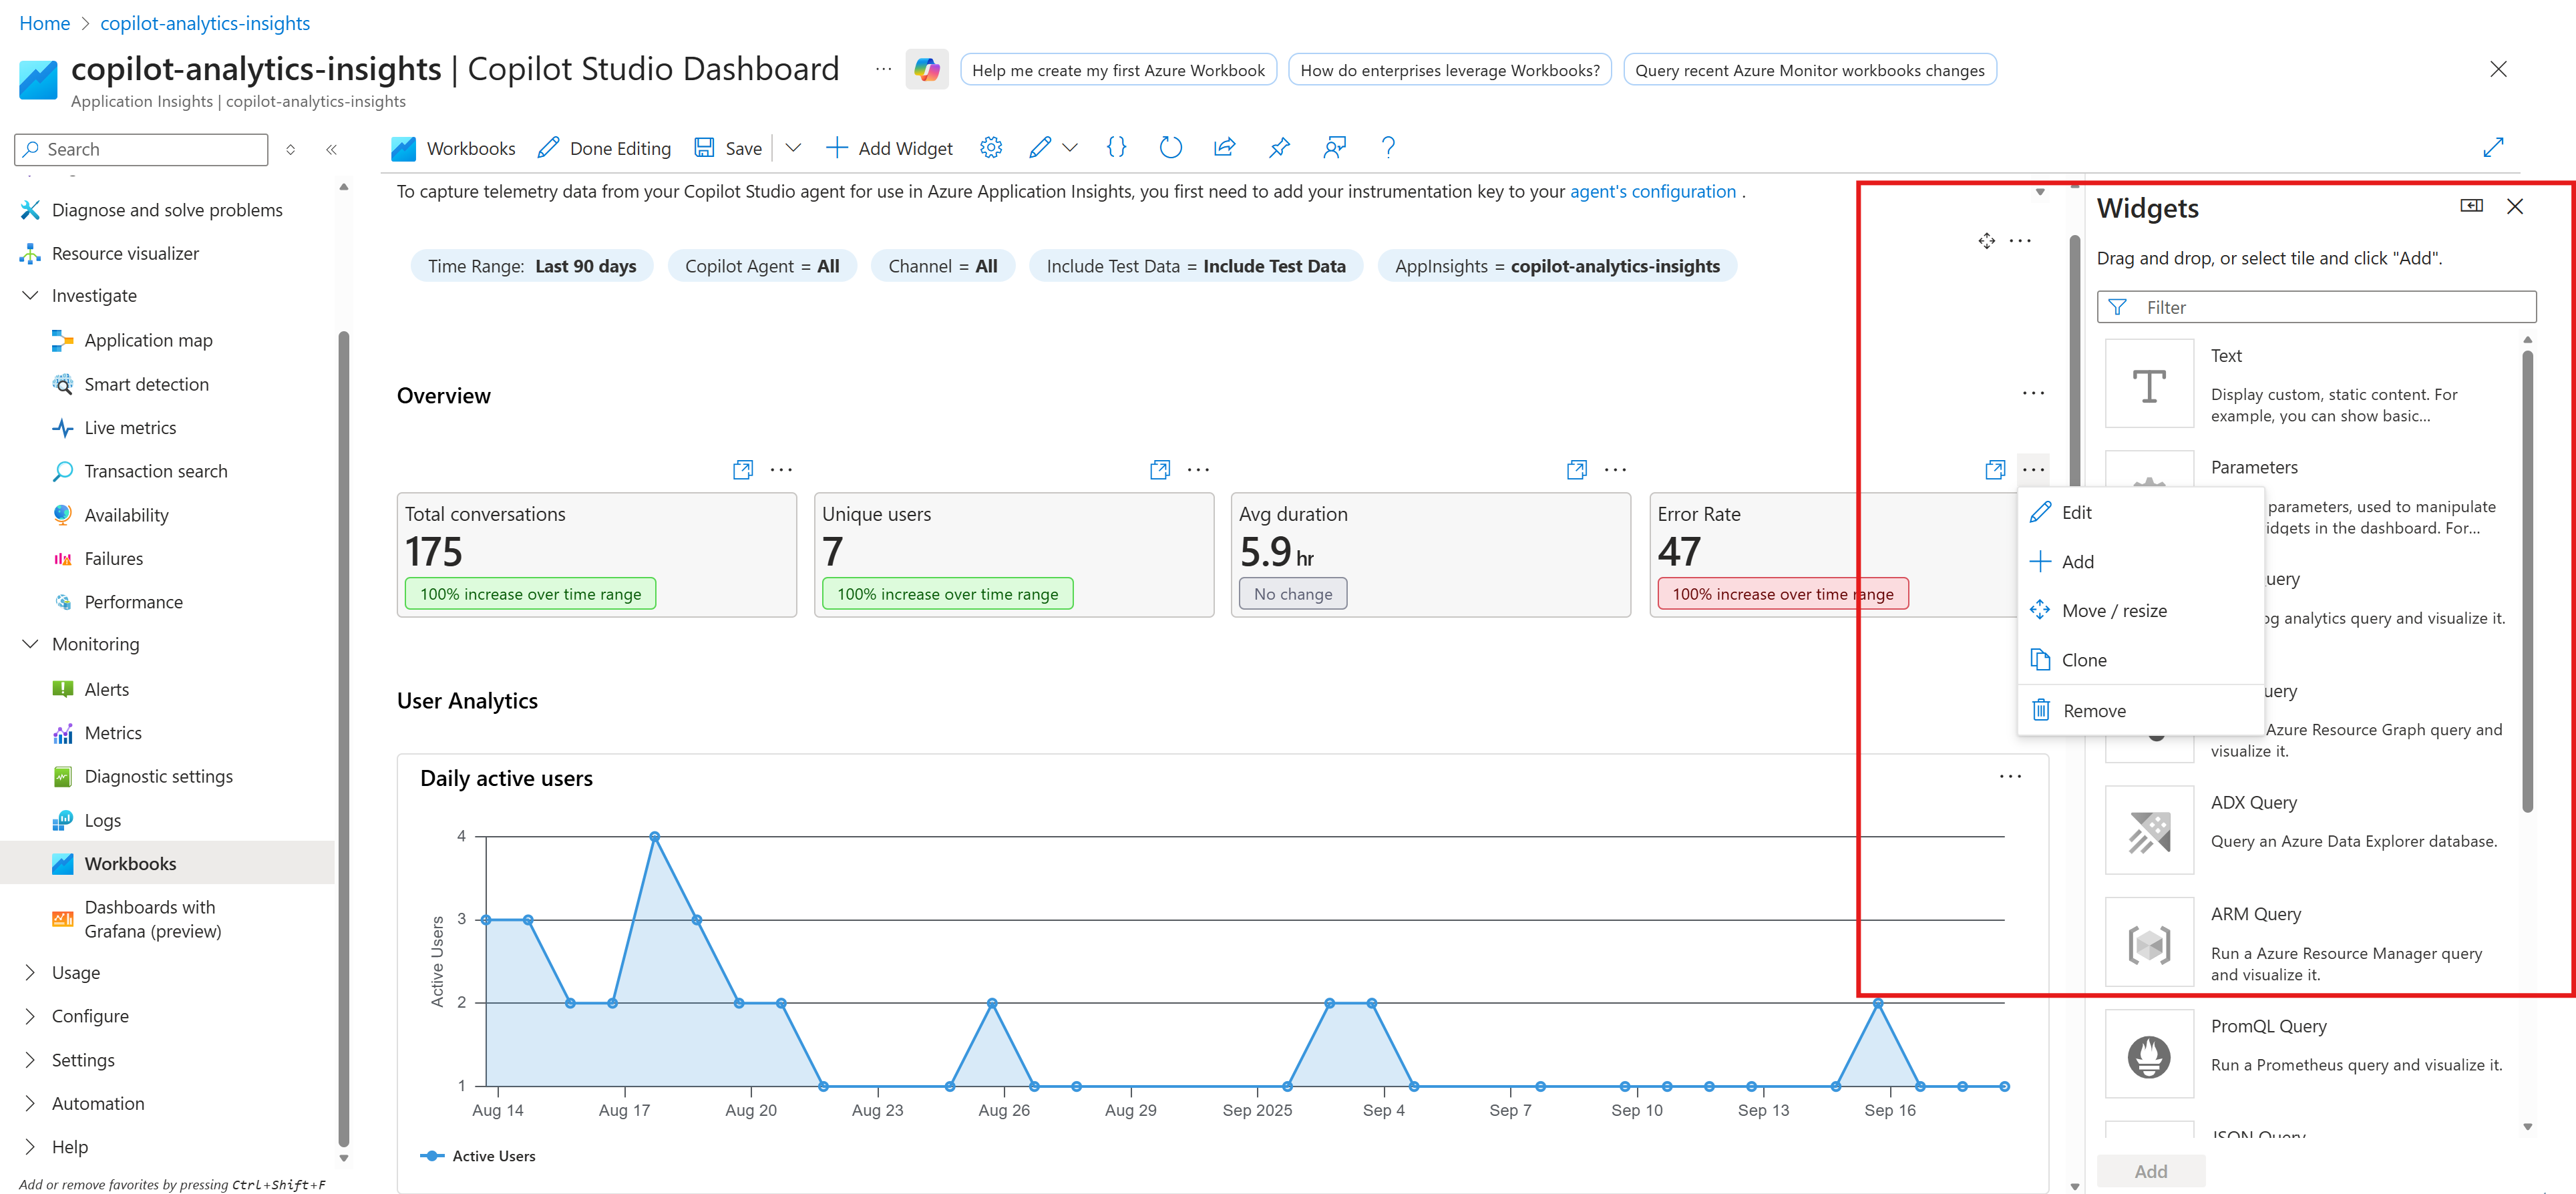
Task: Click the share workbook icon
Action: click(x=1224, y=147)
